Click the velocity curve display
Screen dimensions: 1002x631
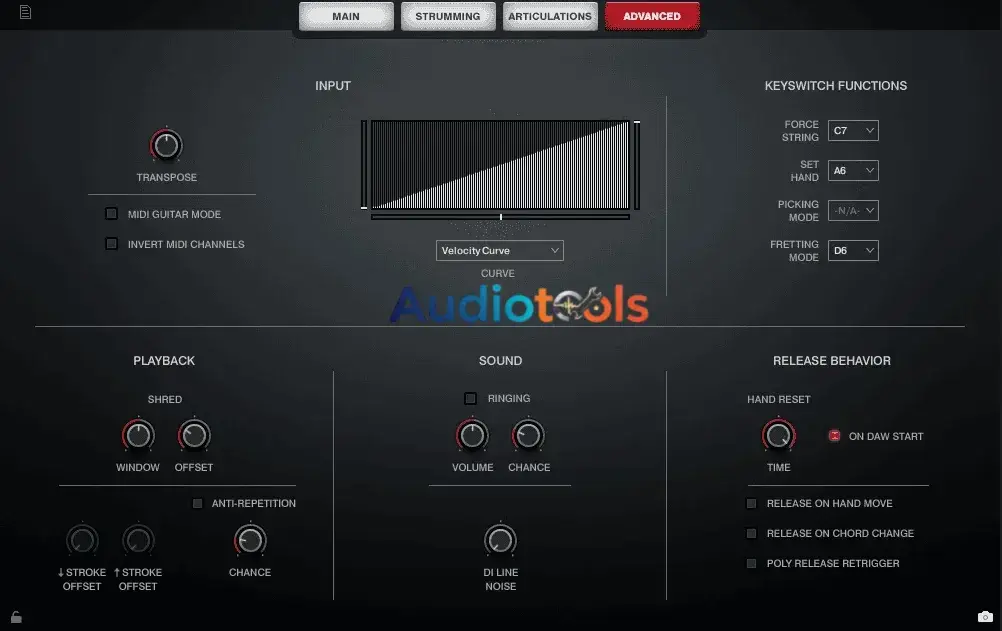click(500, 164)
